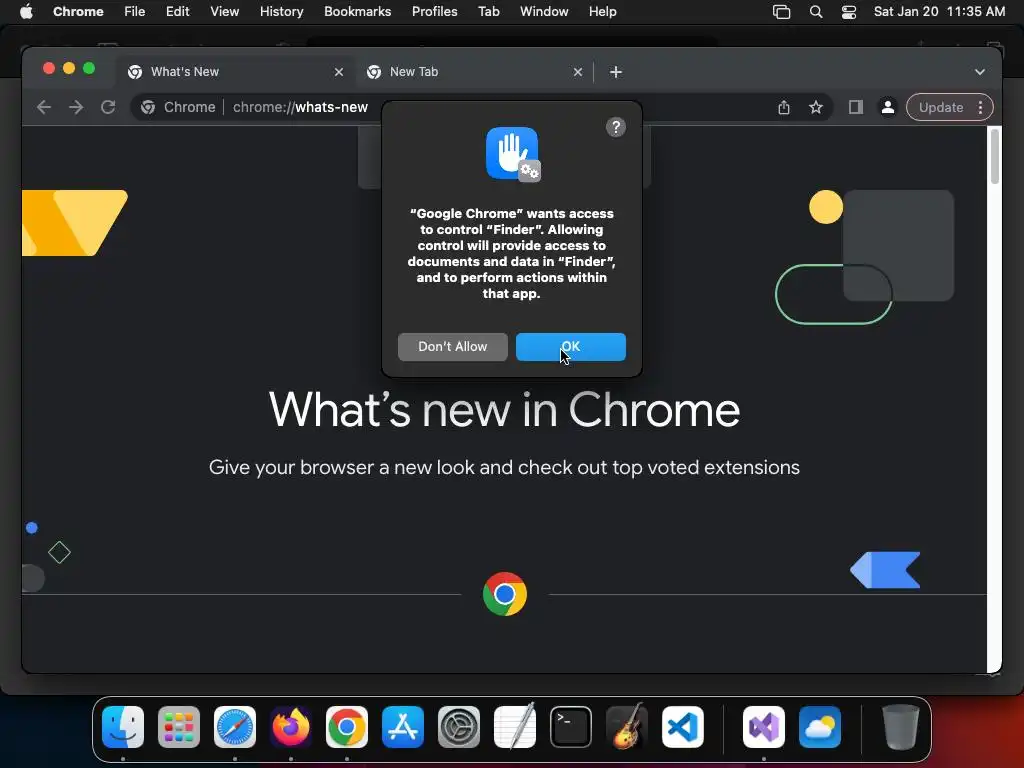1024x768 pixels.
Task: Click the Chrome site info chip
Action: tap(178, 107)
